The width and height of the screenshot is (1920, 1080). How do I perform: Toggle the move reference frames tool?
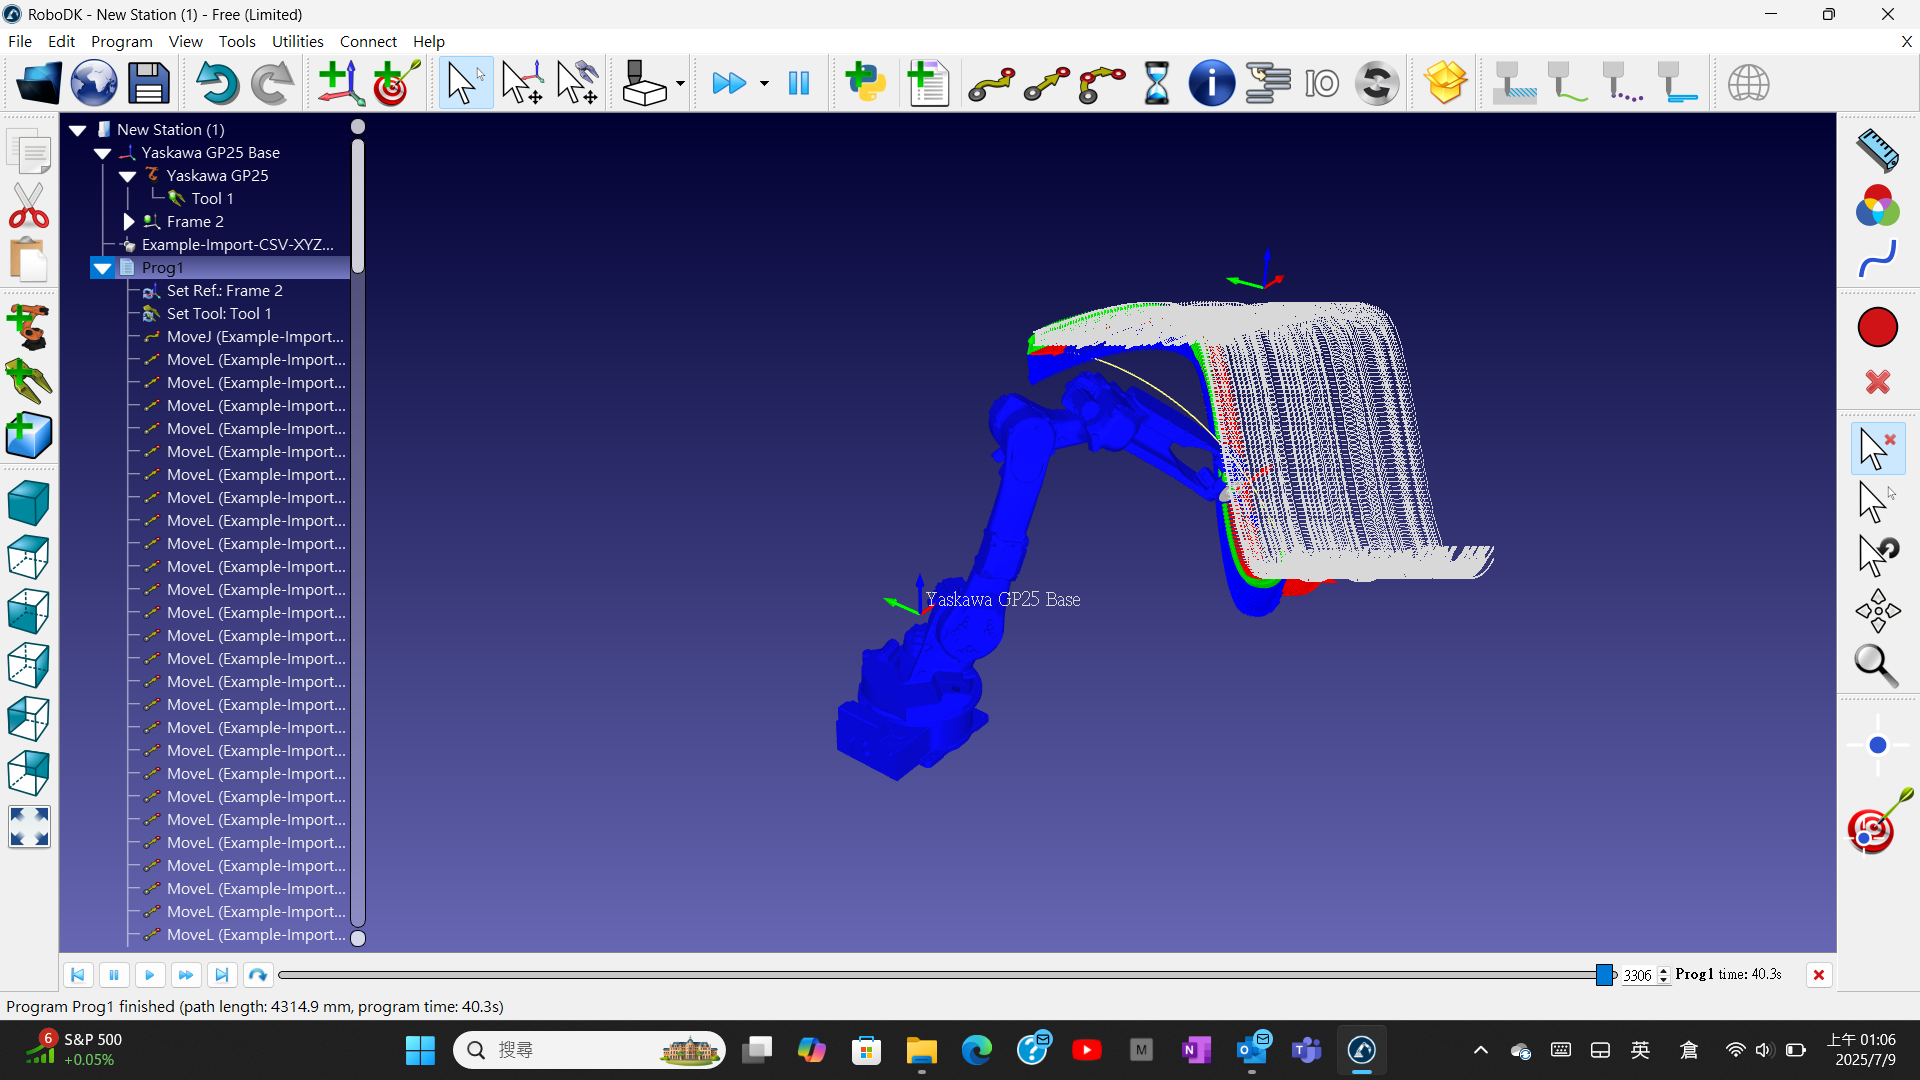pos(522,83)
